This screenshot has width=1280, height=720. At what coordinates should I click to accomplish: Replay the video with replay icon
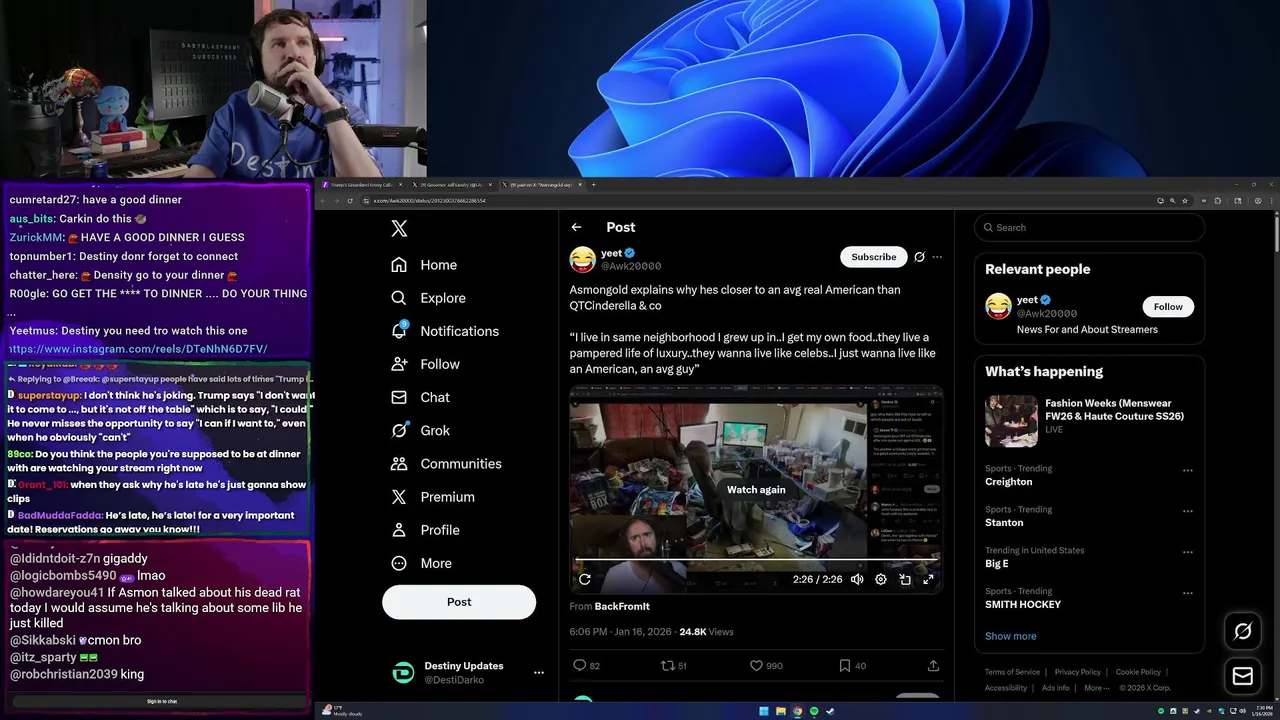tap(585, 579)
